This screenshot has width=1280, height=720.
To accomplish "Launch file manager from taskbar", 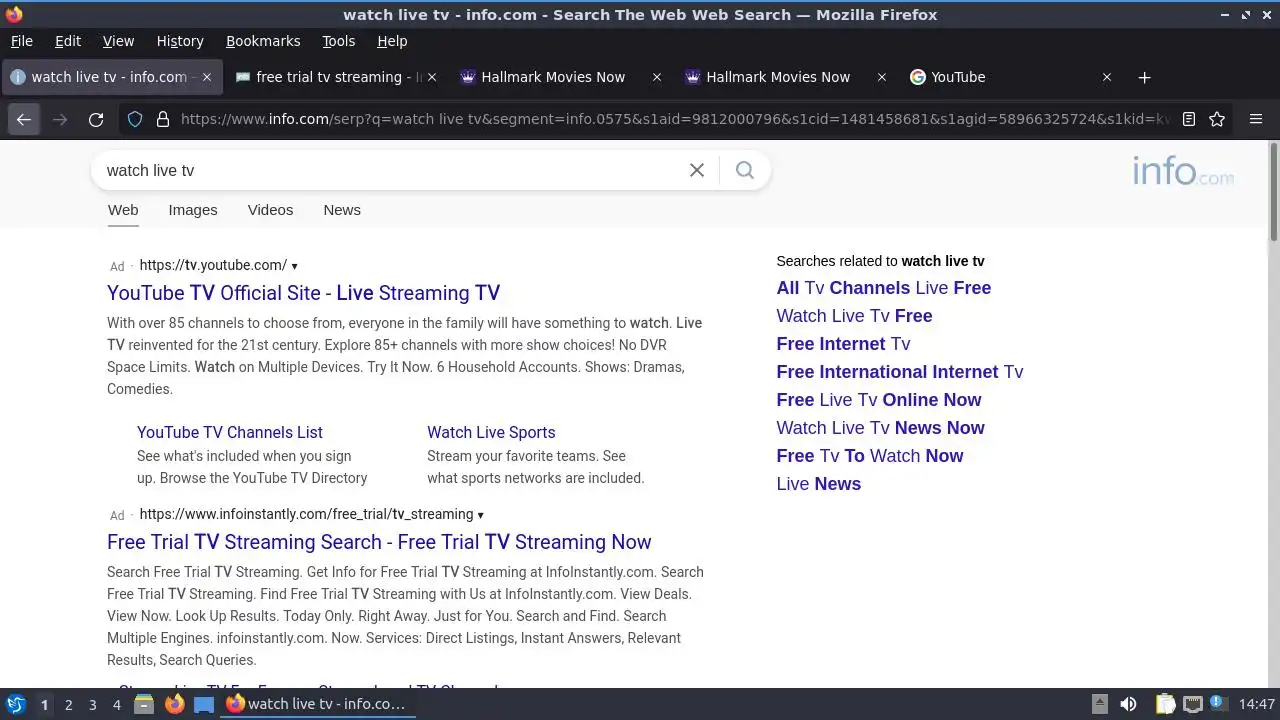I will click(x=143, y=704).
